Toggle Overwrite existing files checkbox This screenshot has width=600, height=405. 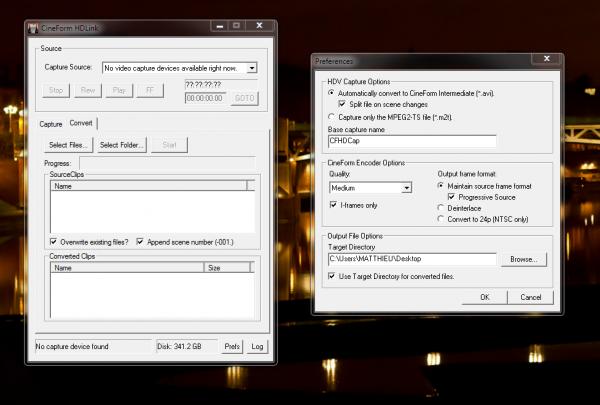click(54, 242)
